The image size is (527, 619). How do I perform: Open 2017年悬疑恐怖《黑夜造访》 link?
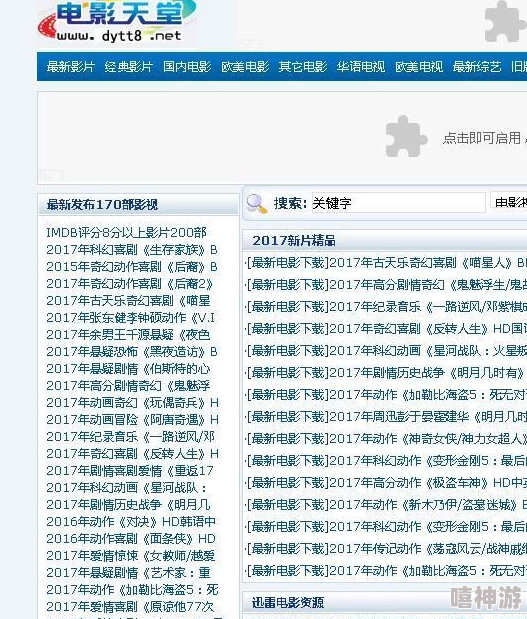(x=132, y=352)
